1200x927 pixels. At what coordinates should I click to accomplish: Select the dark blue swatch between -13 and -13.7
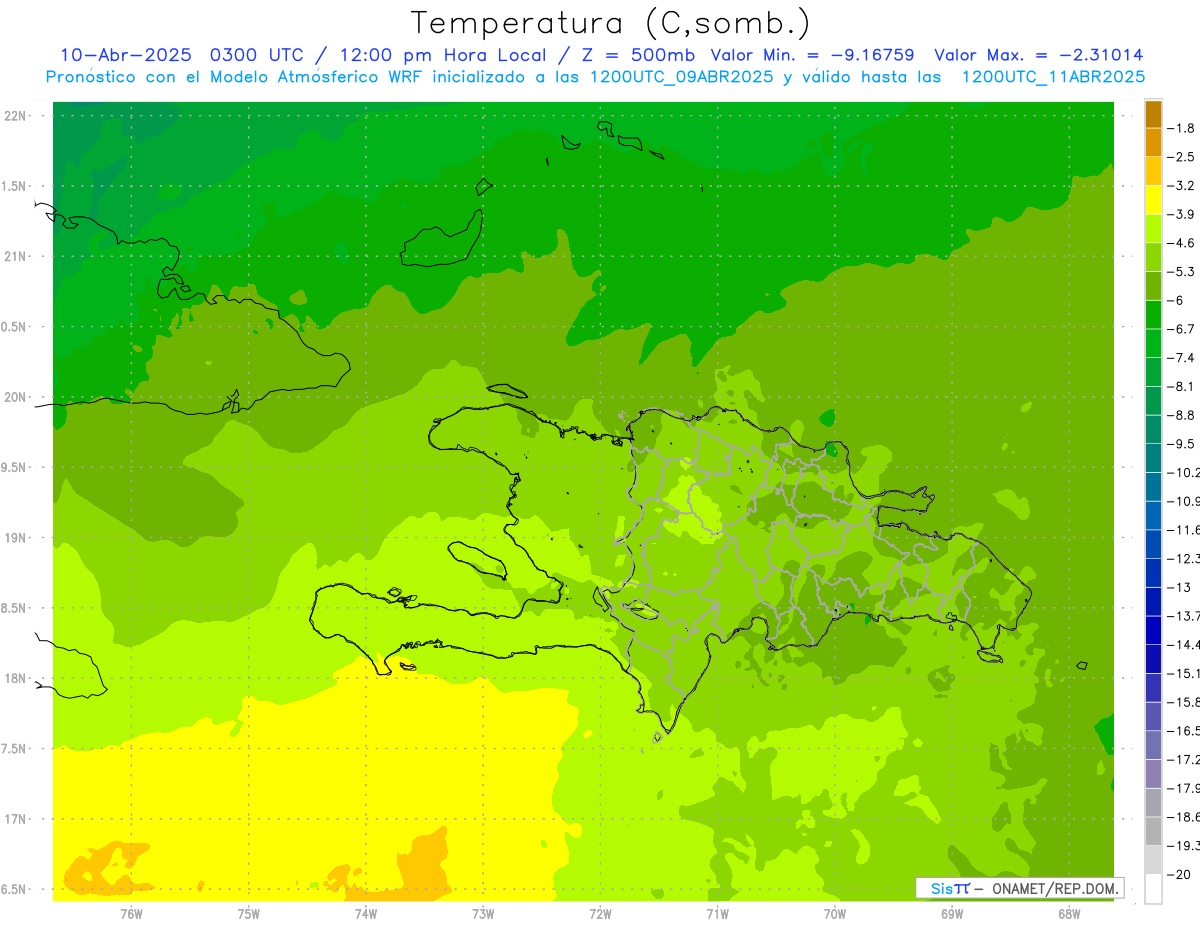click(1153, 602)
